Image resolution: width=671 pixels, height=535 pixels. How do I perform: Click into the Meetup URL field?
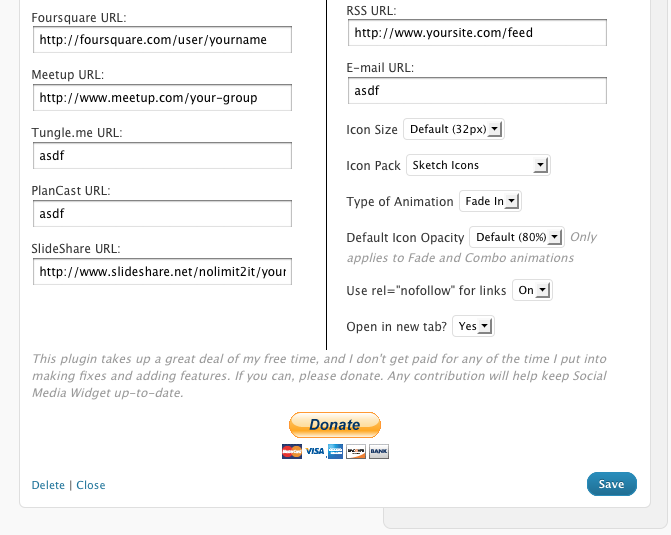162,98
